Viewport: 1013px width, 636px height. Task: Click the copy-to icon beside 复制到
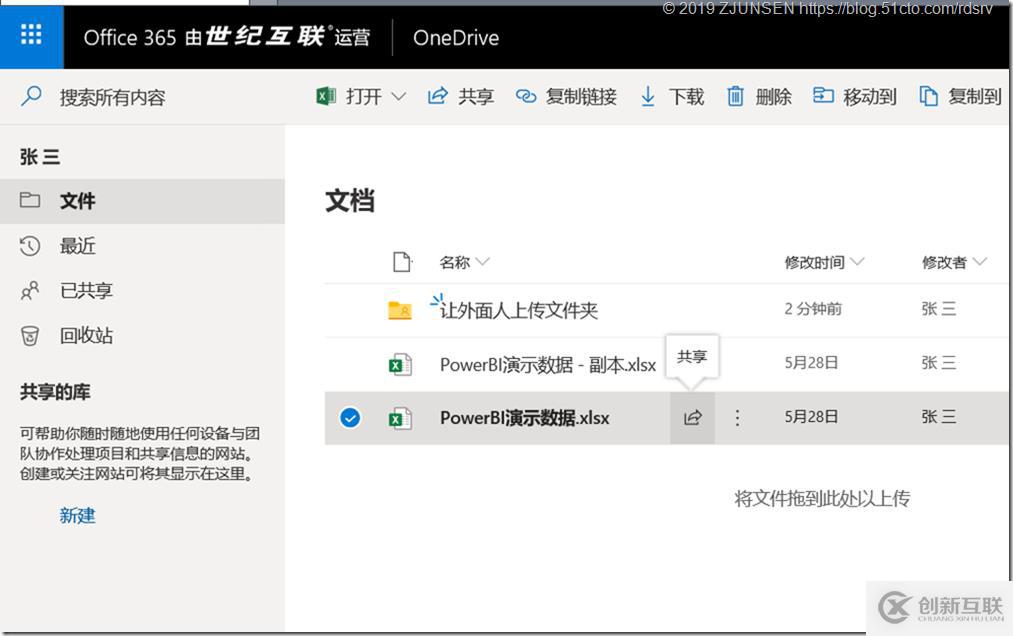point(928,96)
